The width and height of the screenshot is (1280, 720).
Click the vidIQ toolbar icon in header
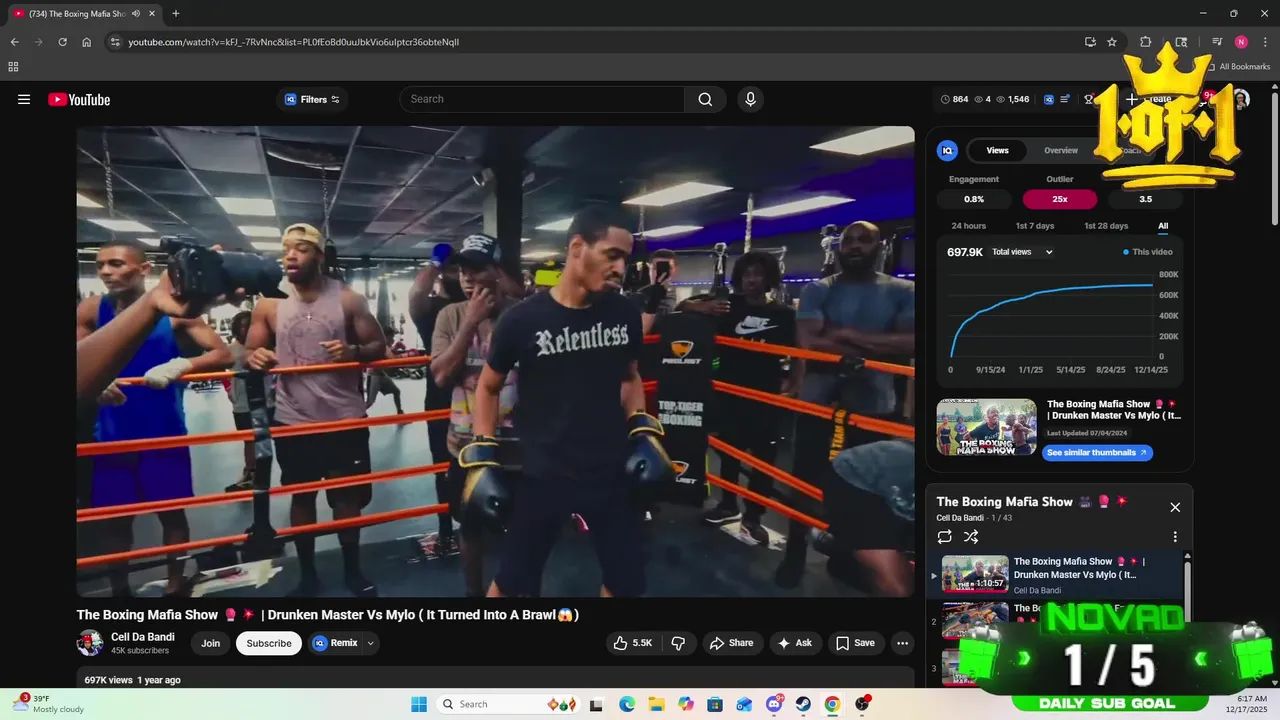[x=1049, y=99]
